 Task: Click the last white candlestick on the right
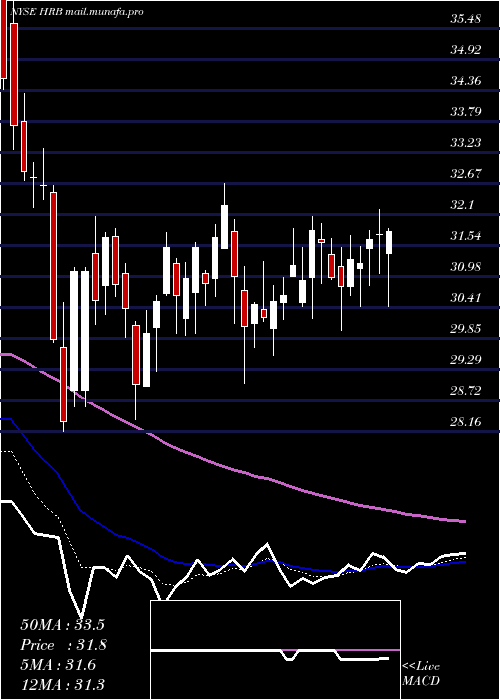[x=389, y=242]
